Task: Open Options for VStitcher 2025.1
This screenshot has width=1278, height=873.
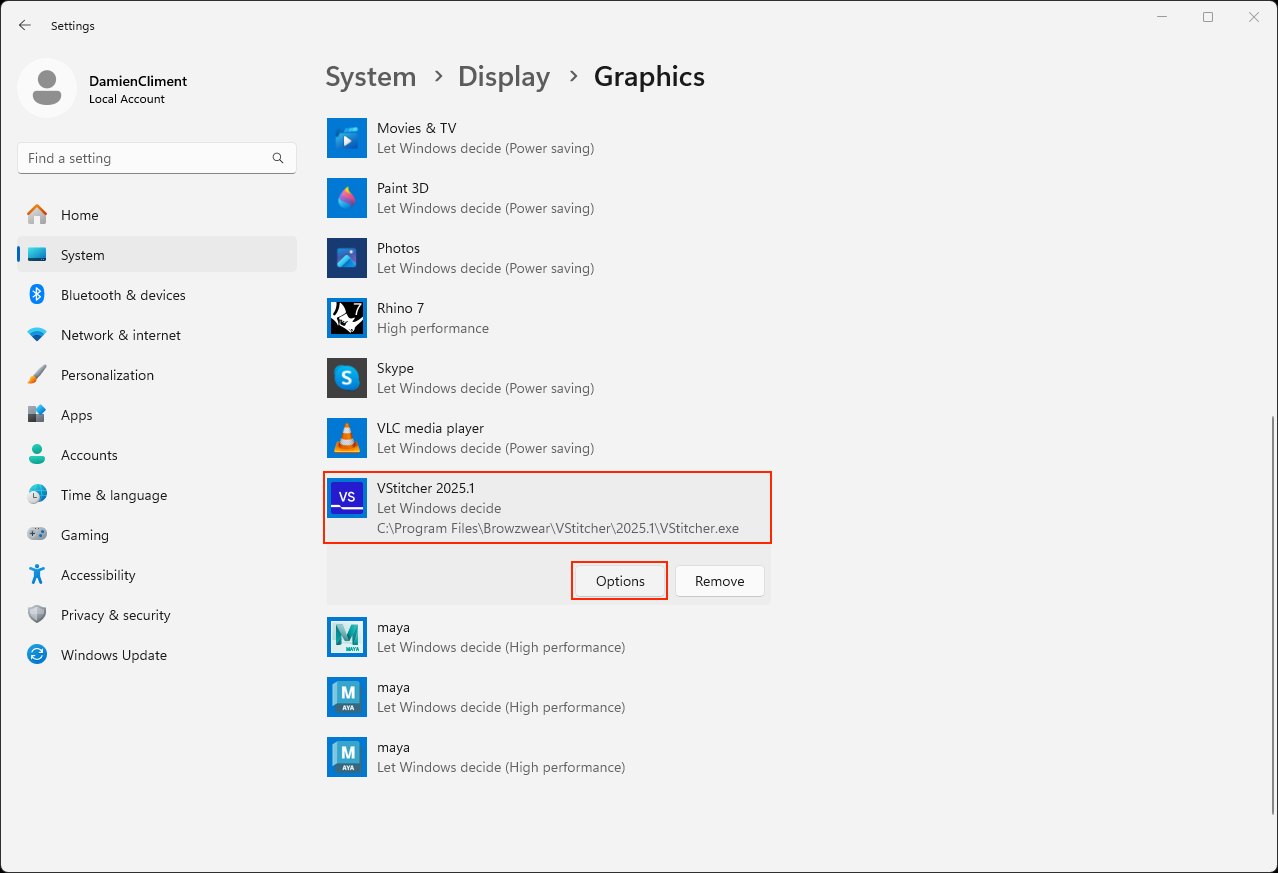Action: point(620,581)
